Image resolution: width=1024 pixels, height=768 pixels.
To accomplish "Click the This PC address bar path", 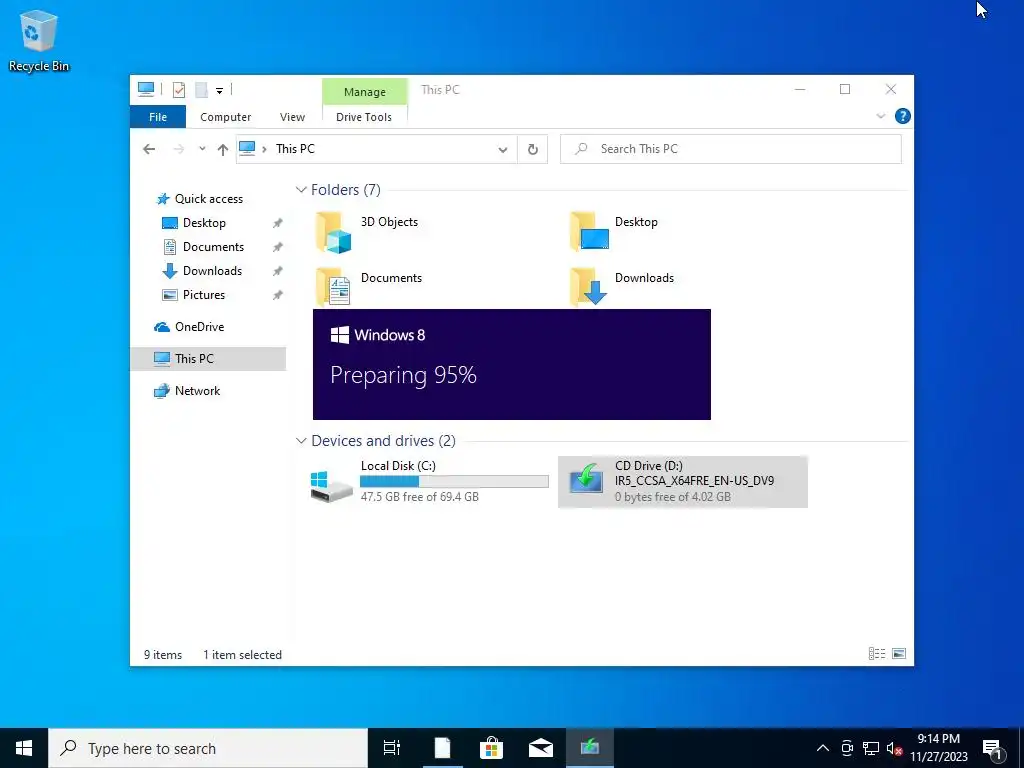I will pos(295,149).
